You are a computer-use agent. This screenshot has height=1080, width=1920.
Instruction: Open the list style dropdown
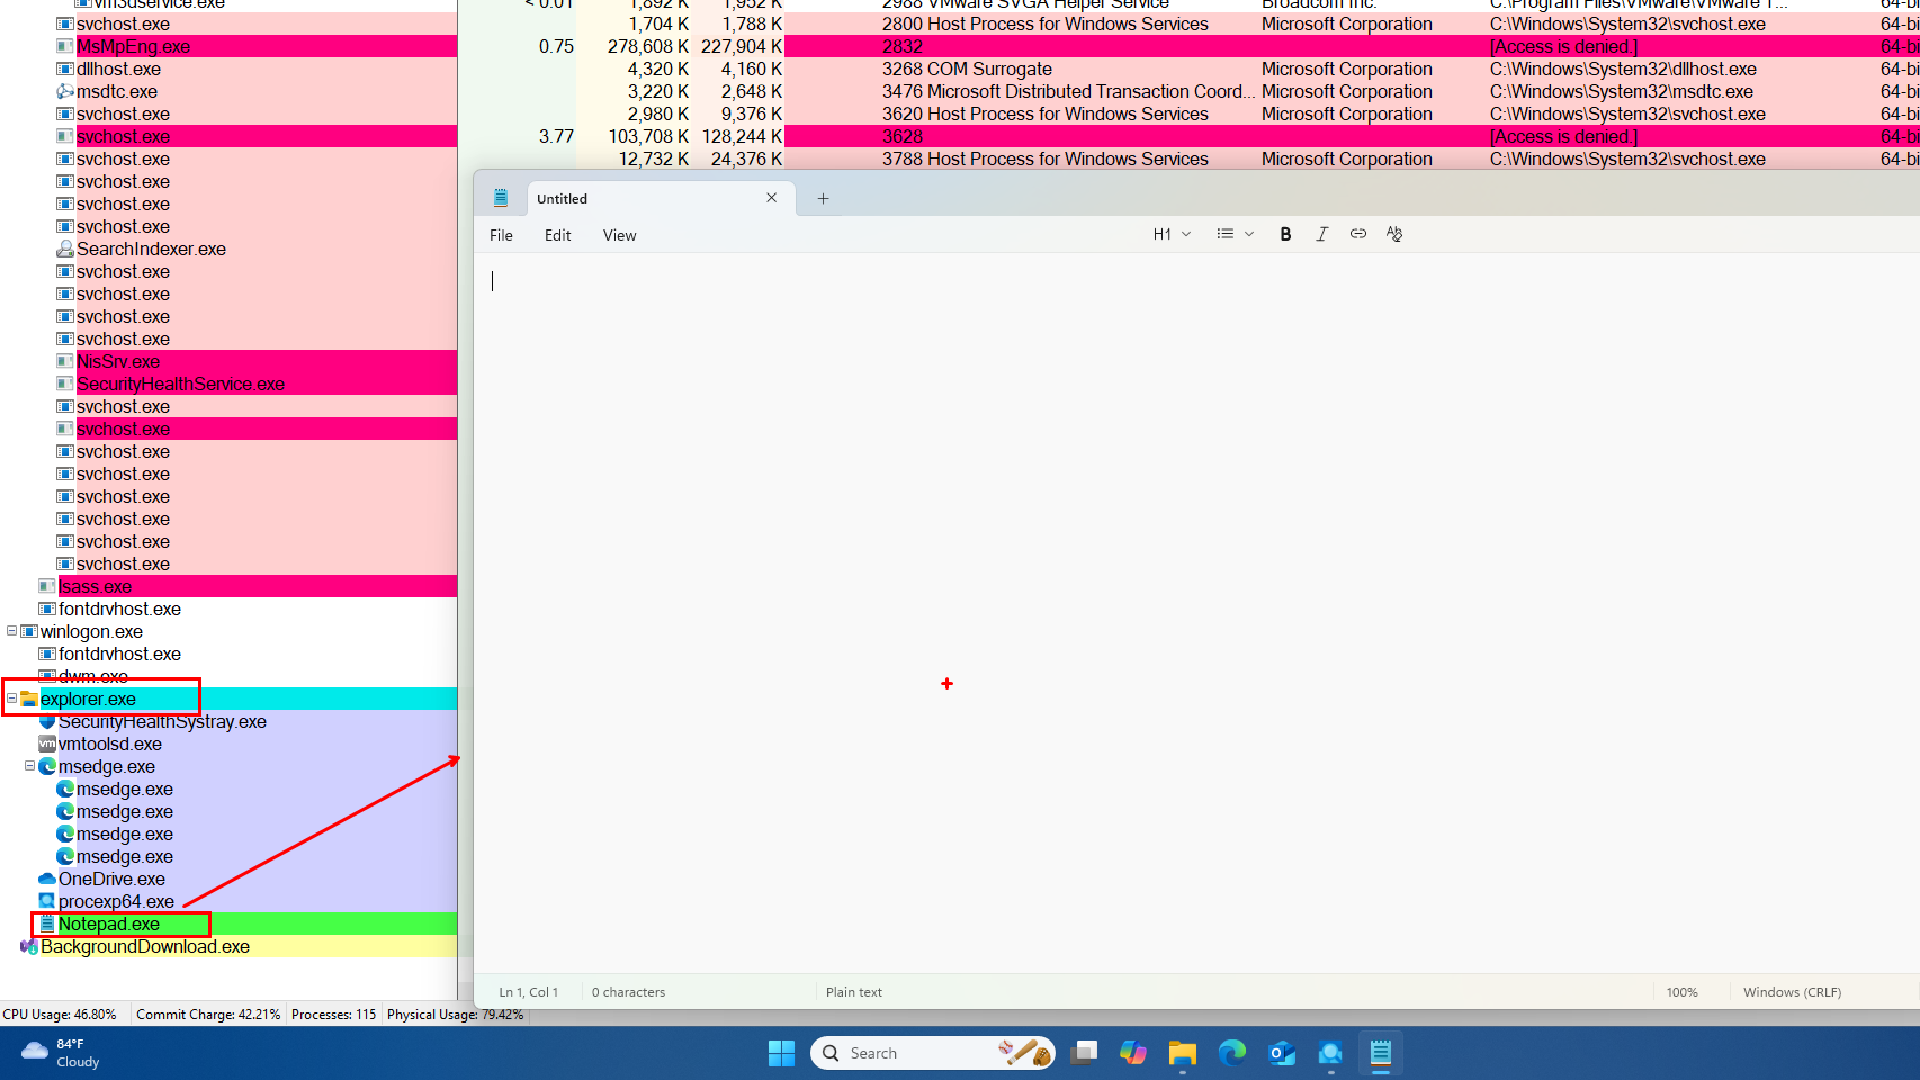1235,234
